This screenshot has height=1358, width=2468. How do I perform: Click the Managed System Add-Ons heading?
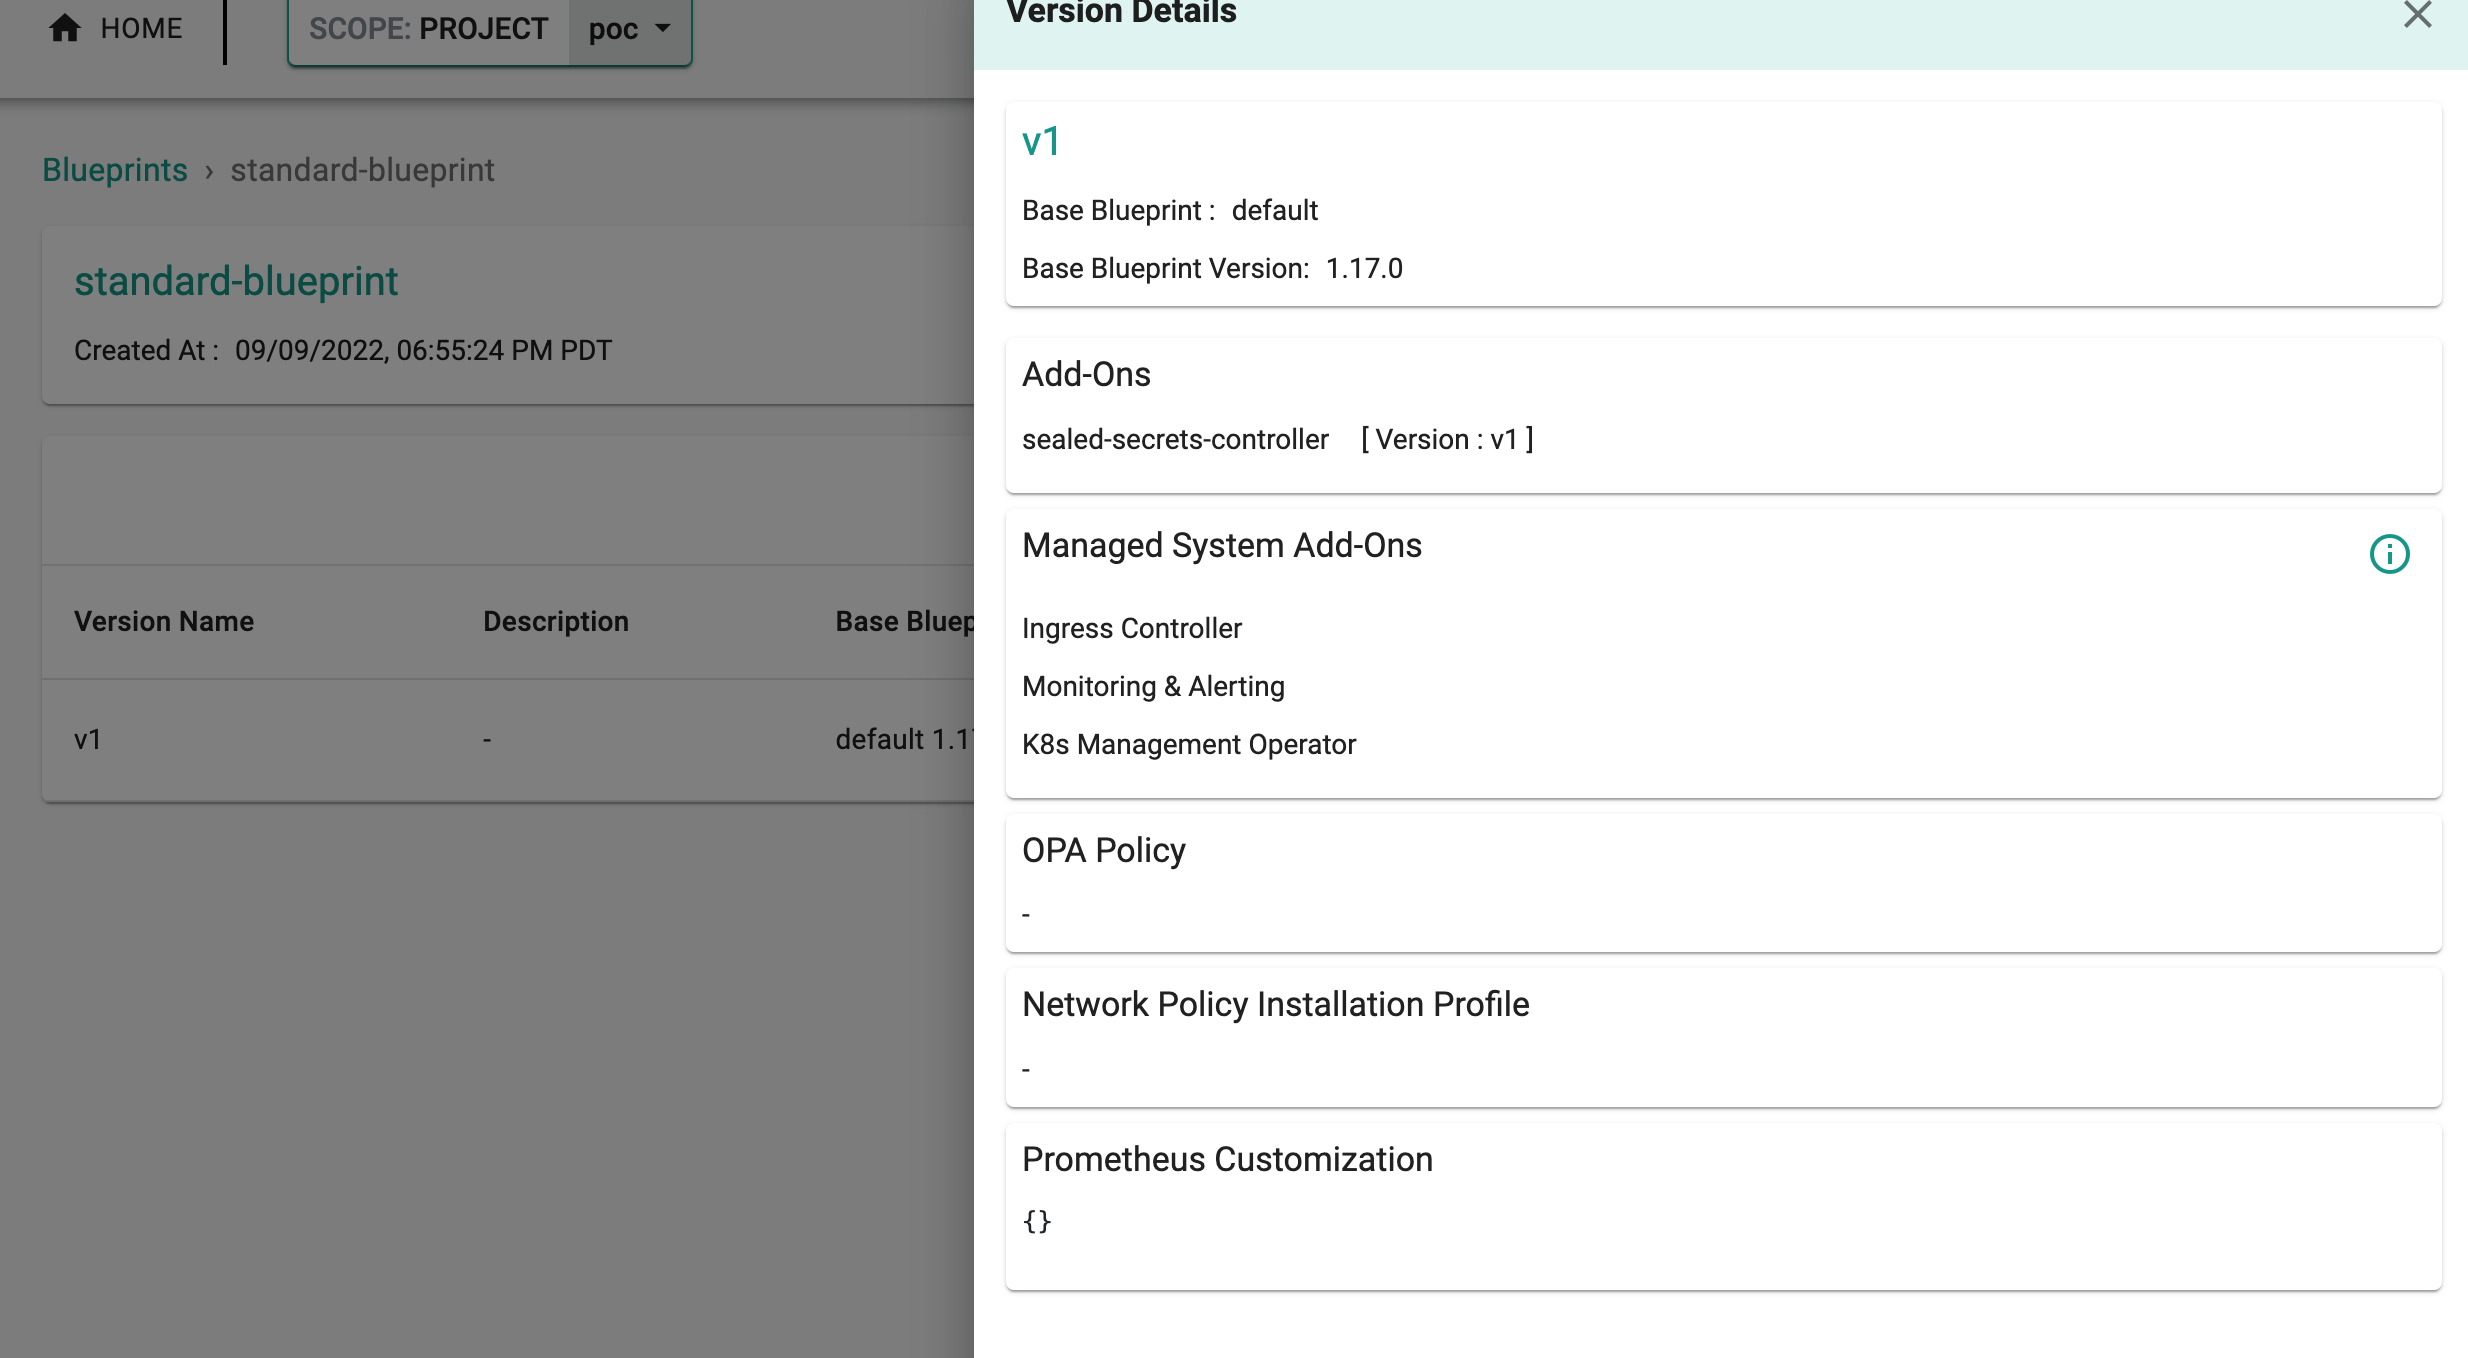(1221, 545)
